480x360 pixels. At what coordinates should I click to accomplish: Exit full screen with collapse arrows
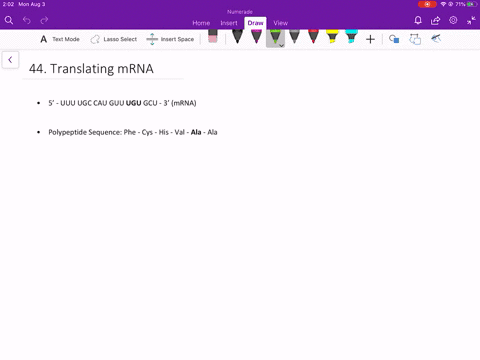(471, 20)
